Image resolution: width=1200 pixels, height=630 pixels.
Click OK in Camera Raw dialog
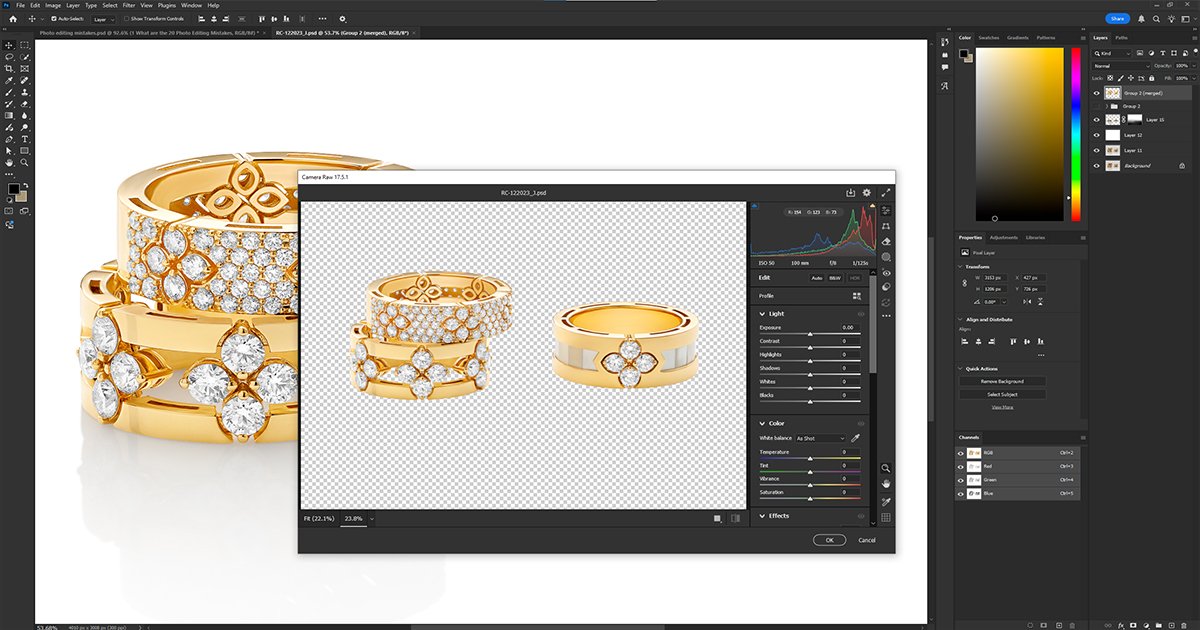(829, 540)
